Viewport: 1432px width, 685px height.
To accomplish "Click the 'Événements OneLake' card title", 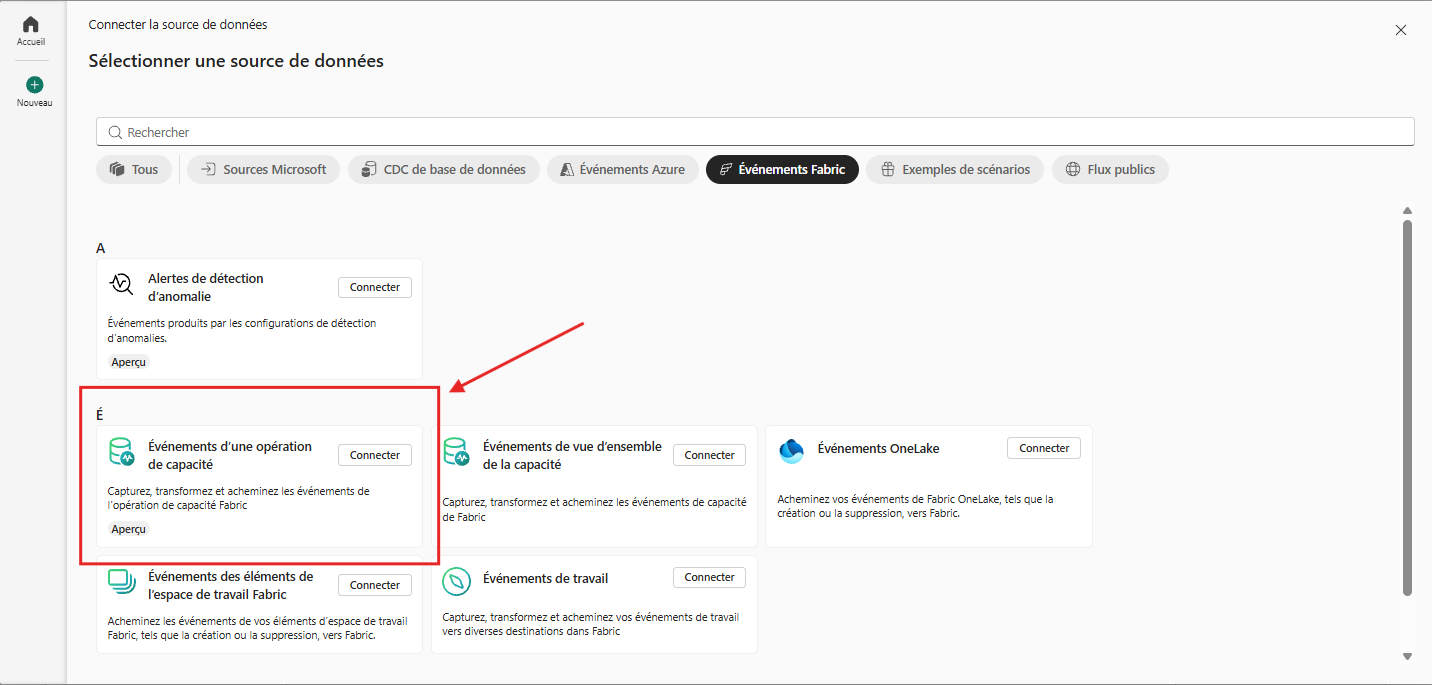I will point(879,448).
